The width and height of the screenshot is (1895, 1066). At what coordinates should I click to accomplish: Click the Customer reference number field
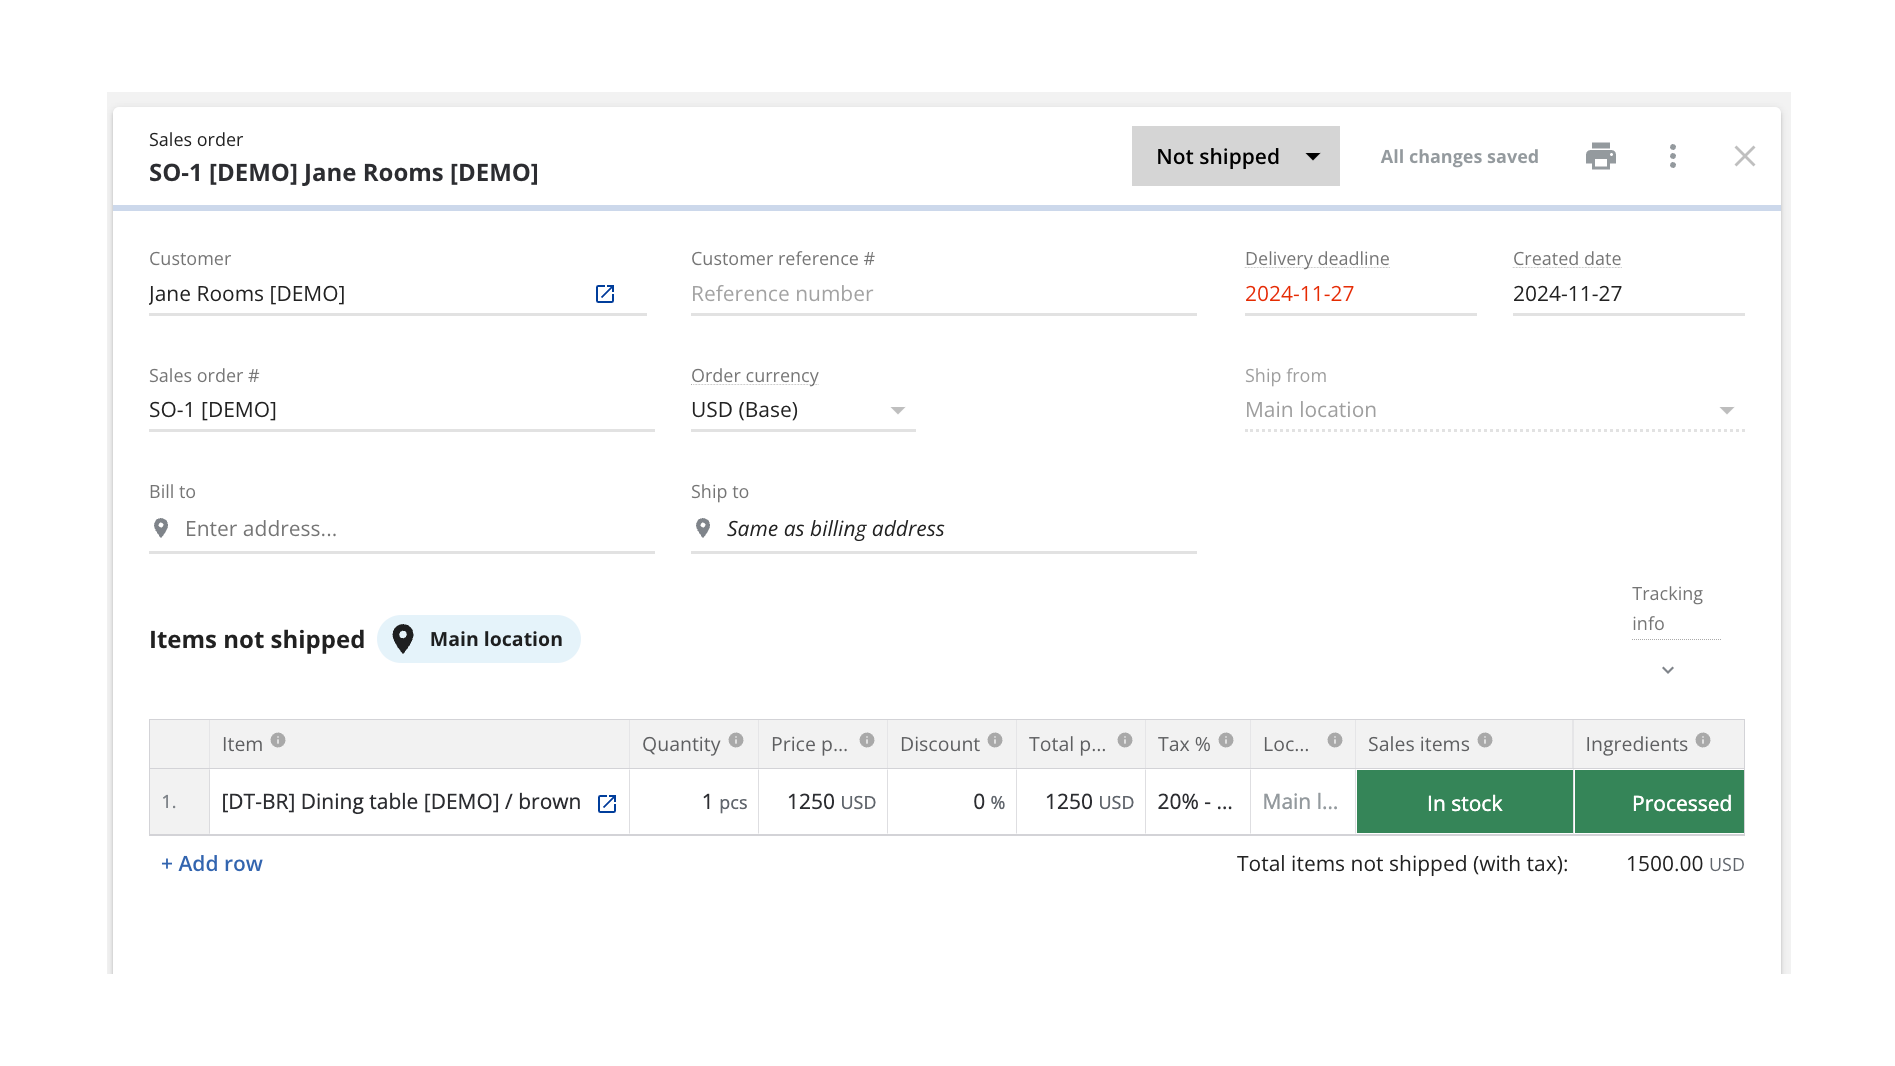coord(943,293)
